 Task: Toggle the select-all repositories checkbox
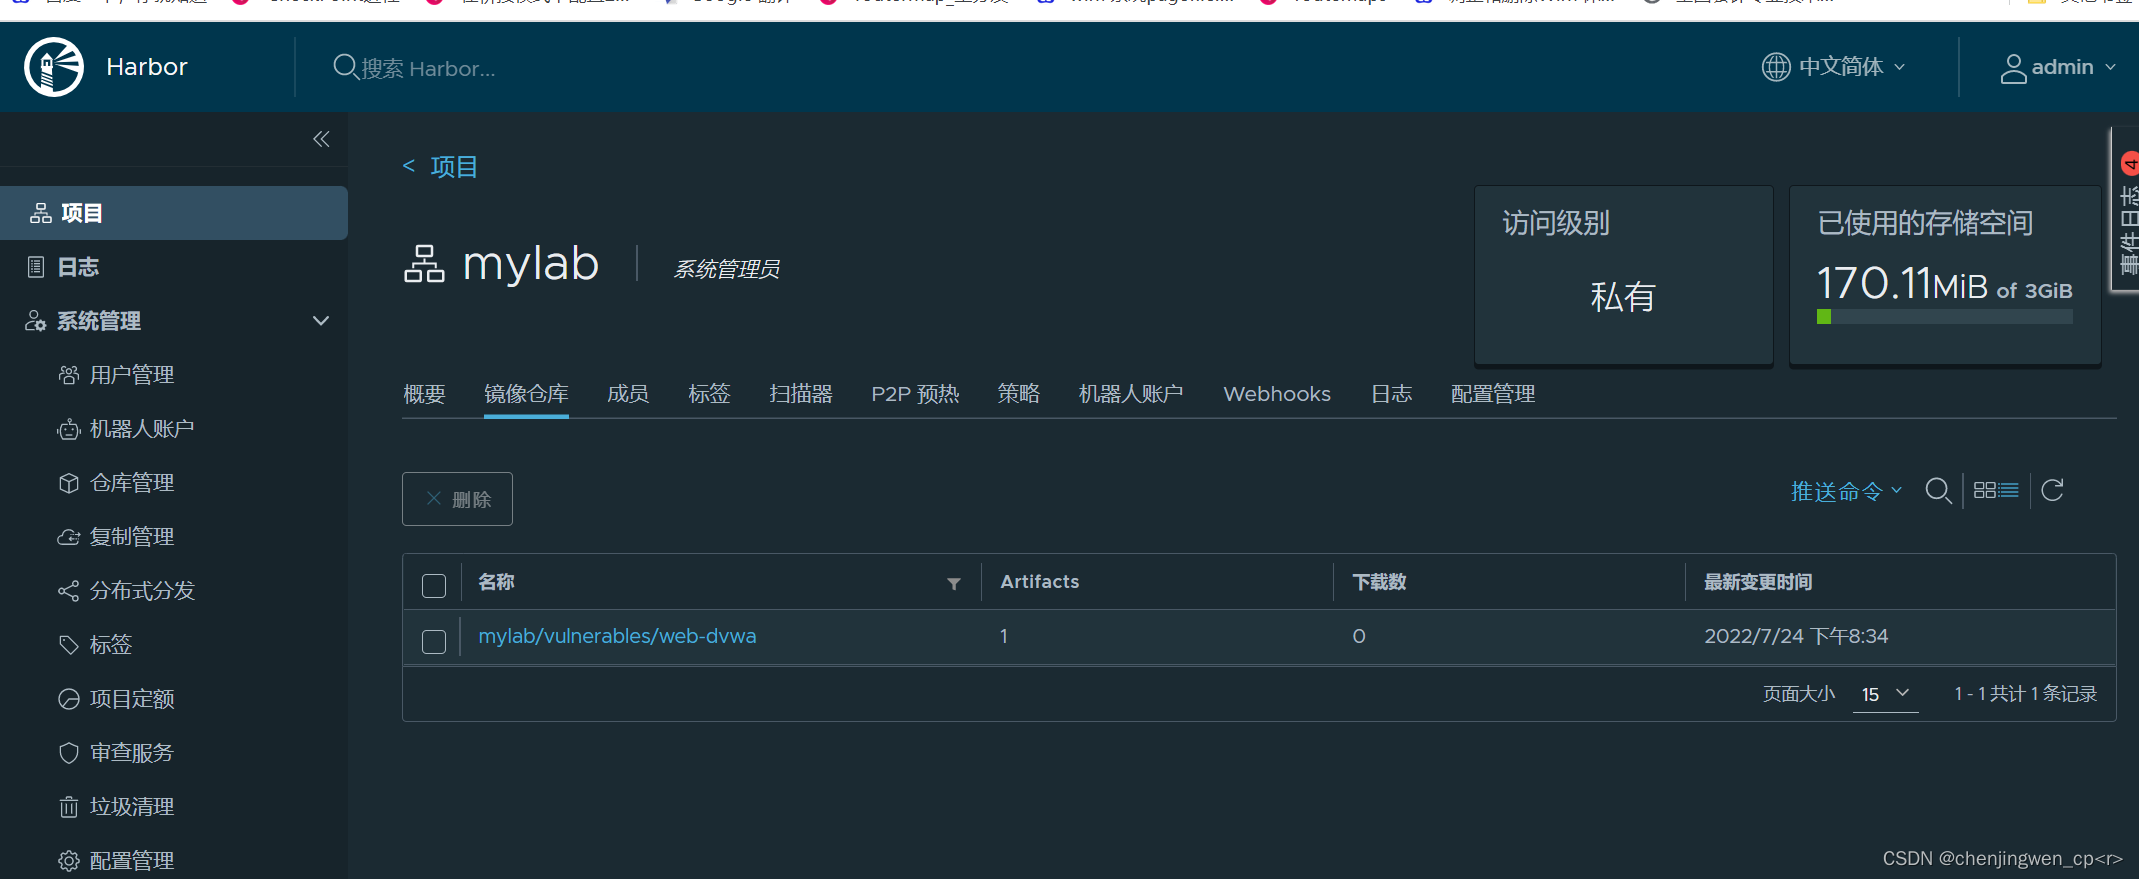click(434, 586)
